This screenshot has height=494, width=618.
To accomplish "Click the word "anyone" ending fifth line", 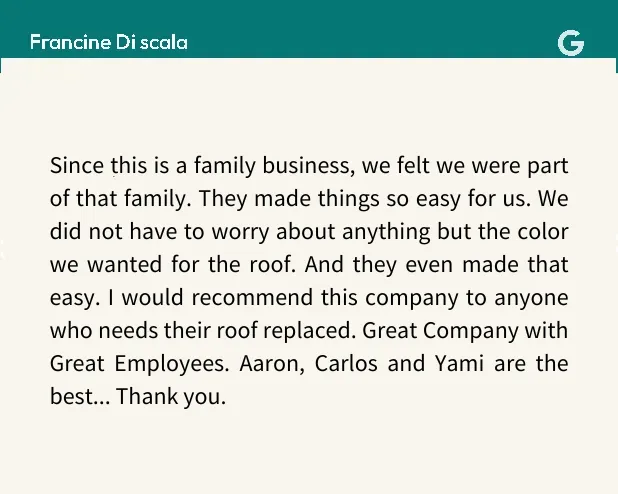I will tap(531, 298).
